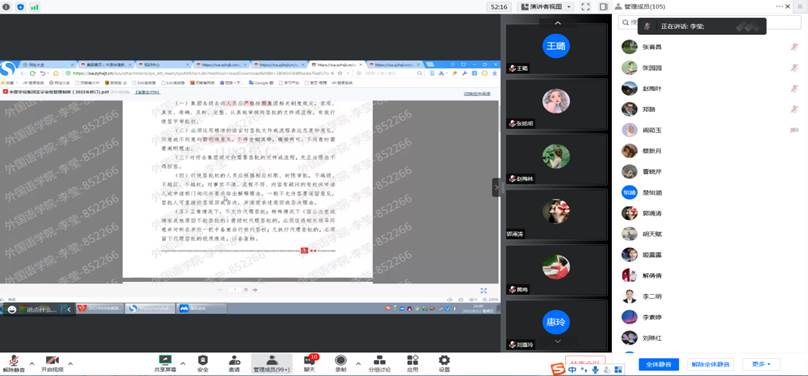
Task: Enter full screen mode icon in top bar
Action: 585,7
